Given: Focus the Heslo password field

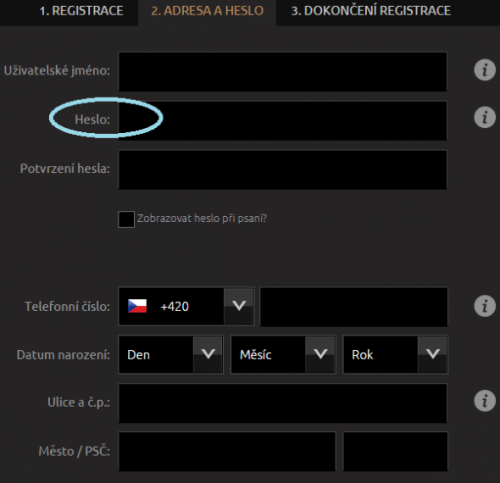Looking at the screenshot, I should [x=283, y=120].
